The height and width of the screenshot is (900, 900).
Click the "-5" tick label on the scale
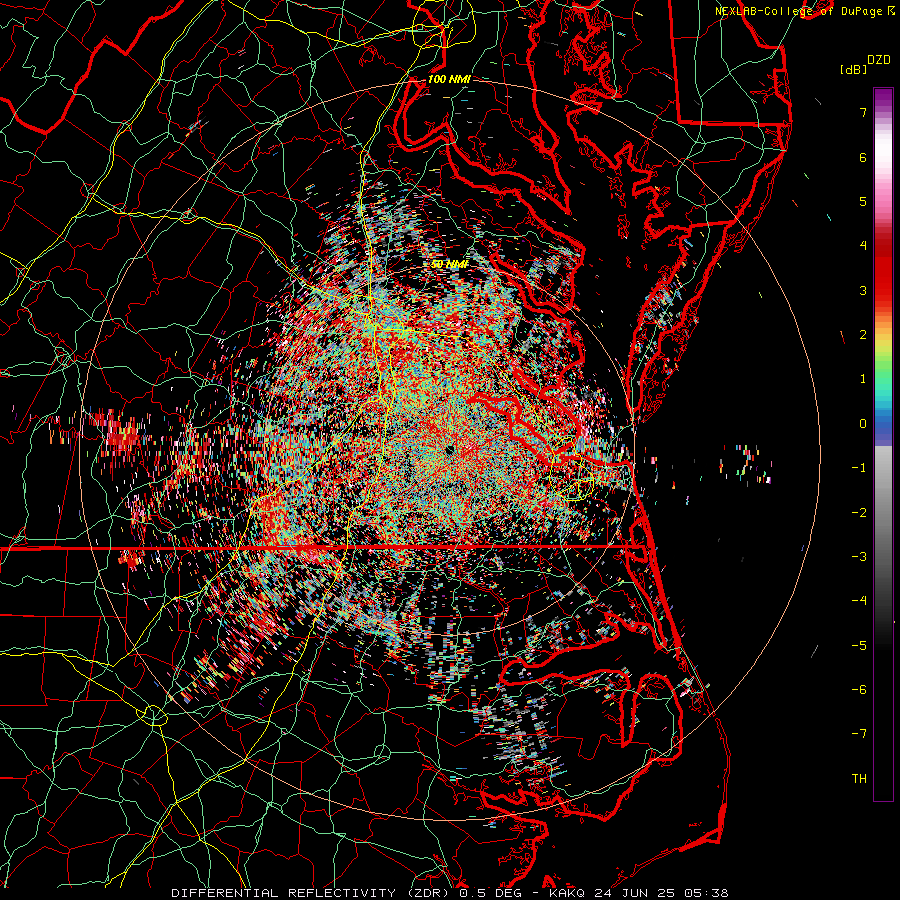(x=859, y=646)
